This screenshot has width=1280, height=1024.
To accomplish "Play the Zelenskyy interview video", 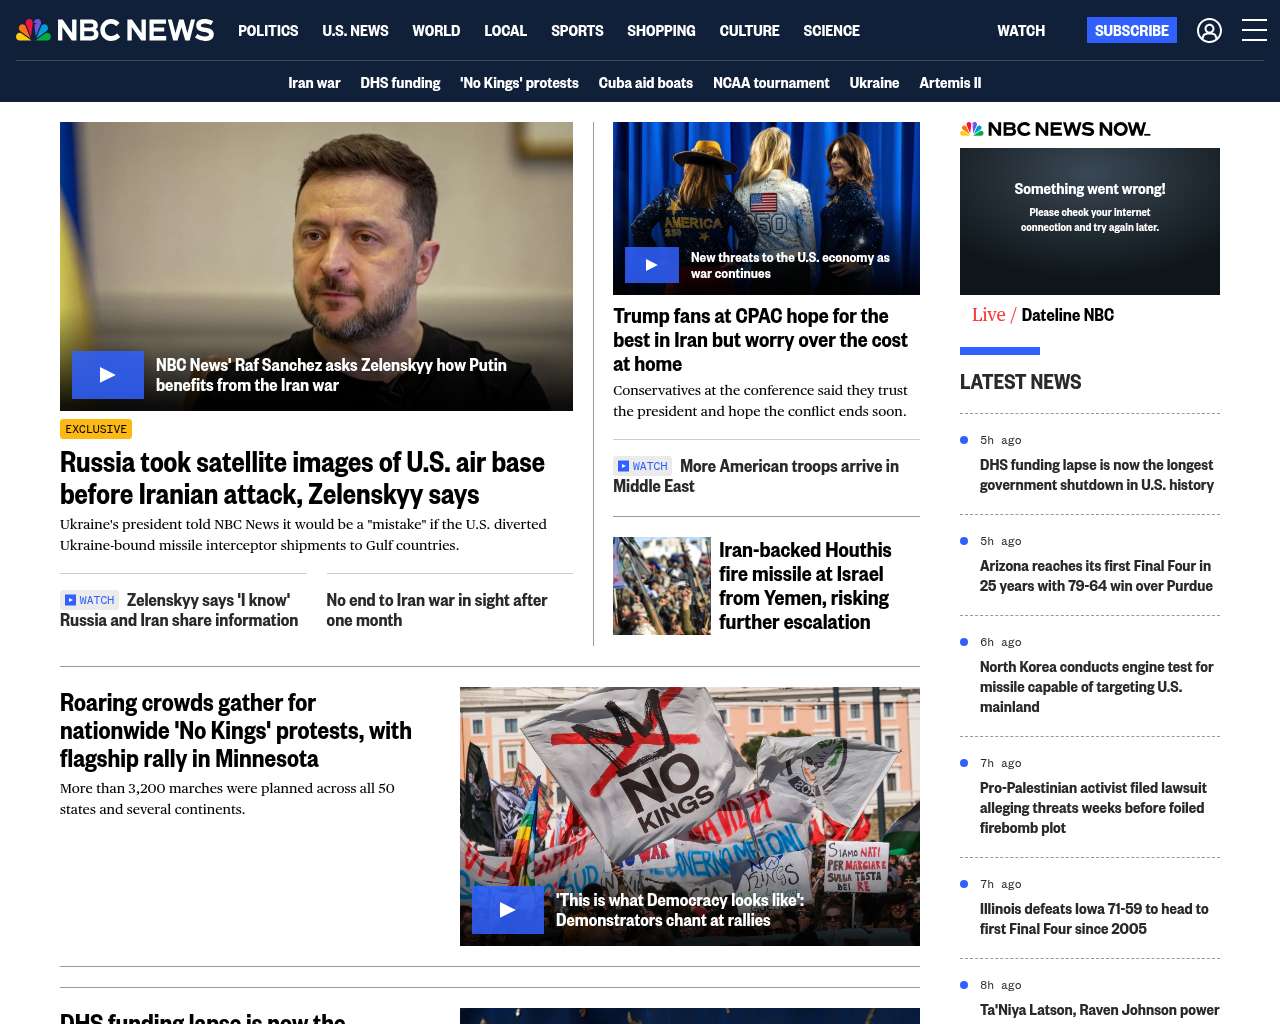I will 108,375.
